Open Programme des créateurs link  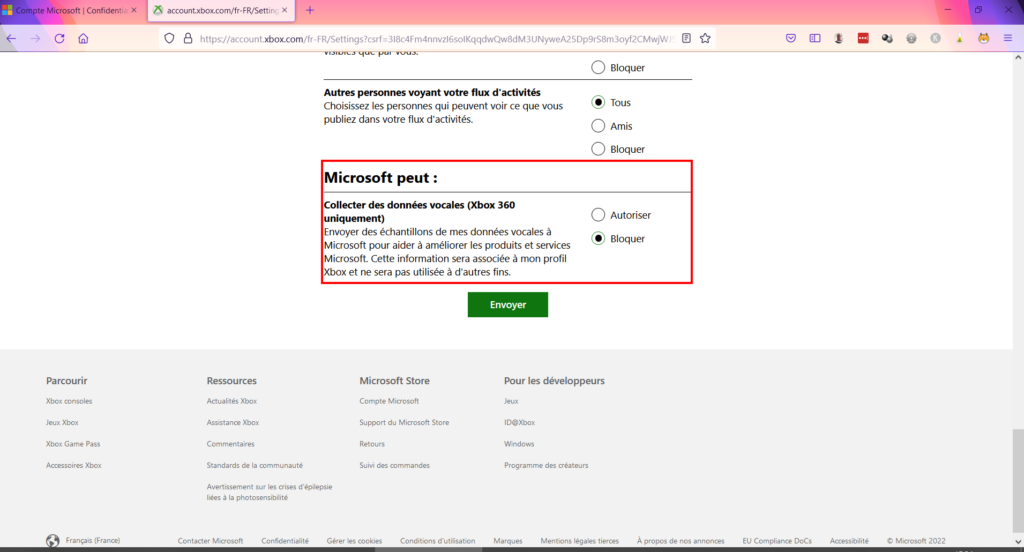(546, 466)
